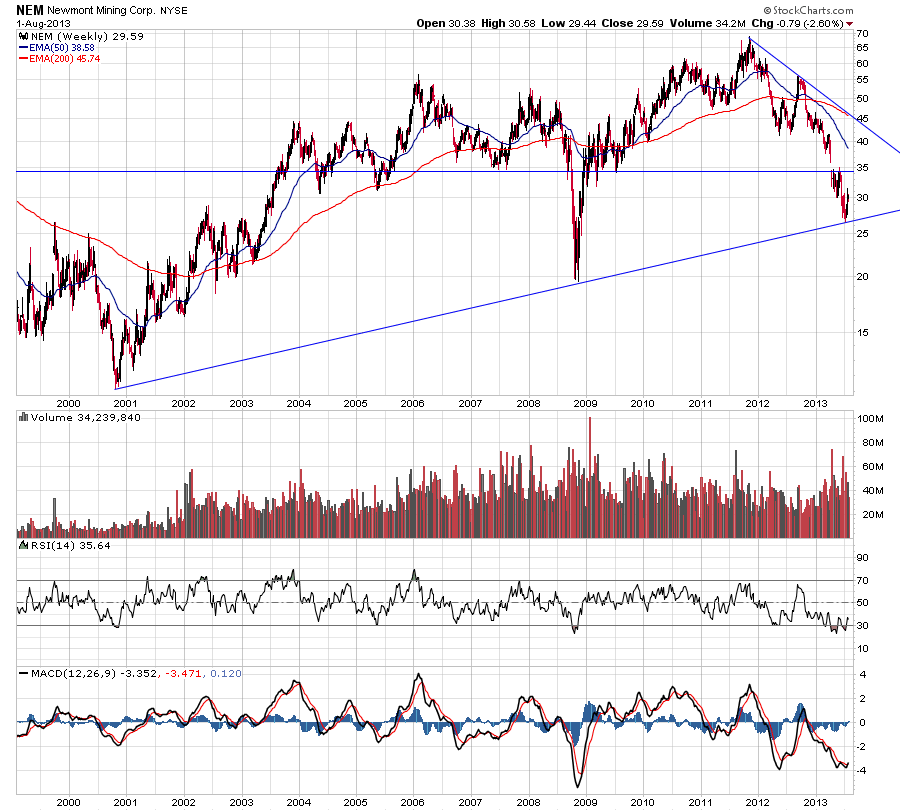Click the 'MACD(12,26,9) -3.352' label

(x=93, y=673)
